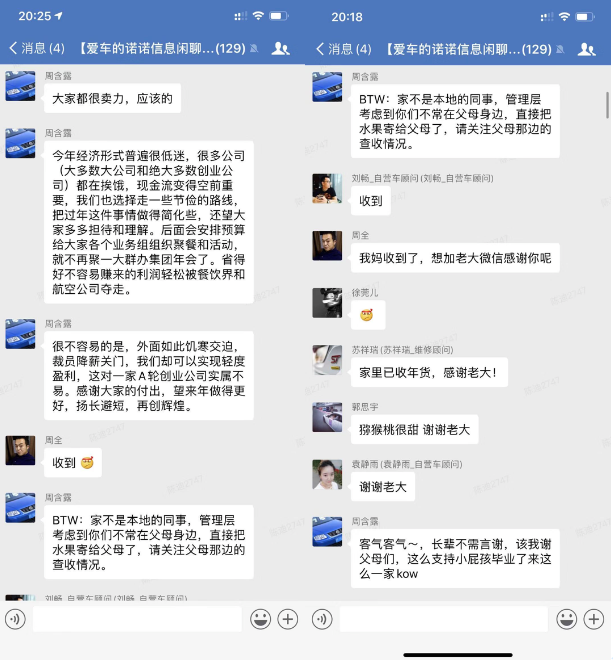613x660 pixels.
Task: Tap the plus attachment icon in right chat
Action: (594, 619)
